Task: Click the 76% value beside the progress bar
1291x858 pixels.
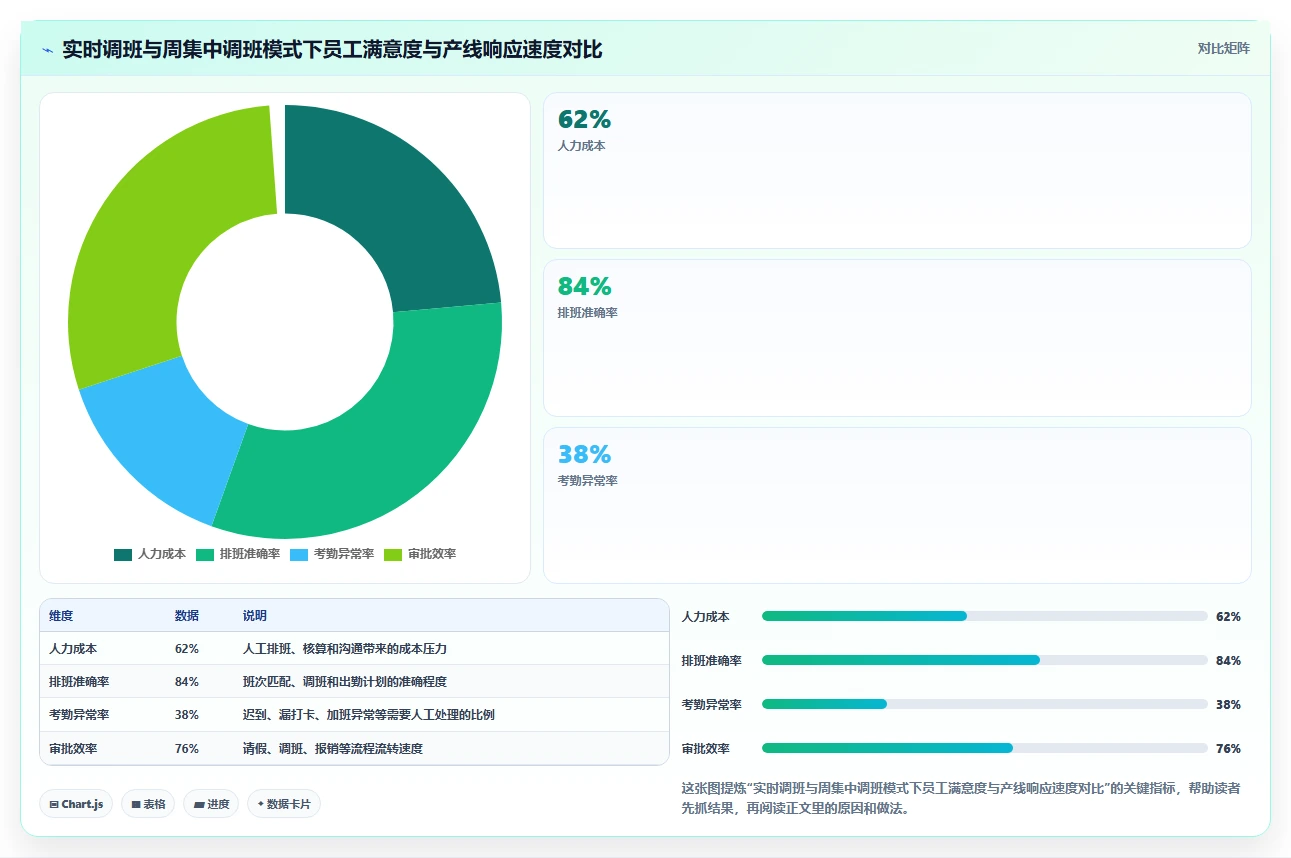Action: pyautogui.click(x=1228, y=748)
